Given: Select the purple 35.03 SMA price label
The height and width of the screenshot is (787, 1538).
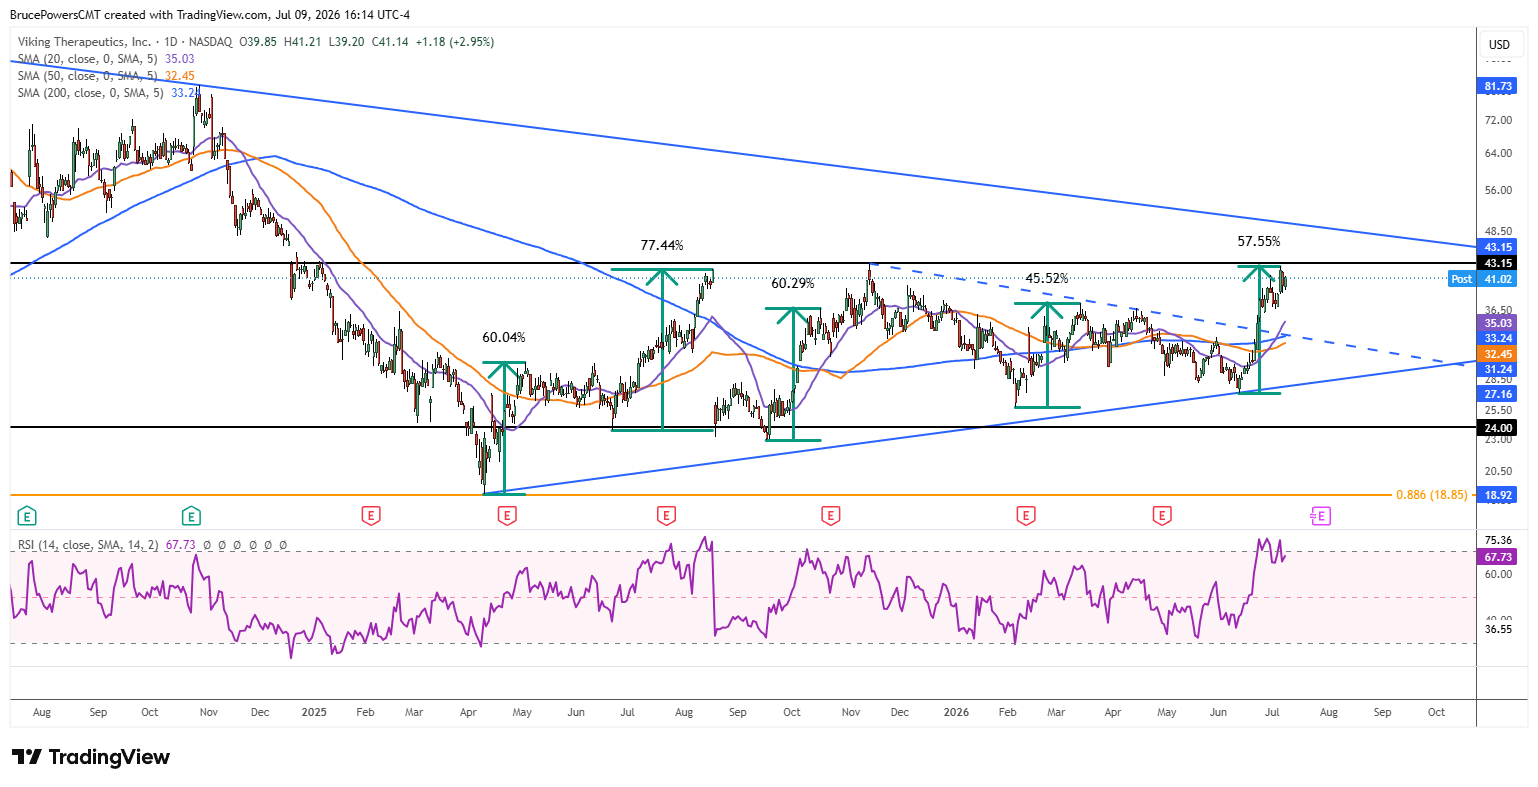Looking at the screenshot, I should tap(1498, 323).
